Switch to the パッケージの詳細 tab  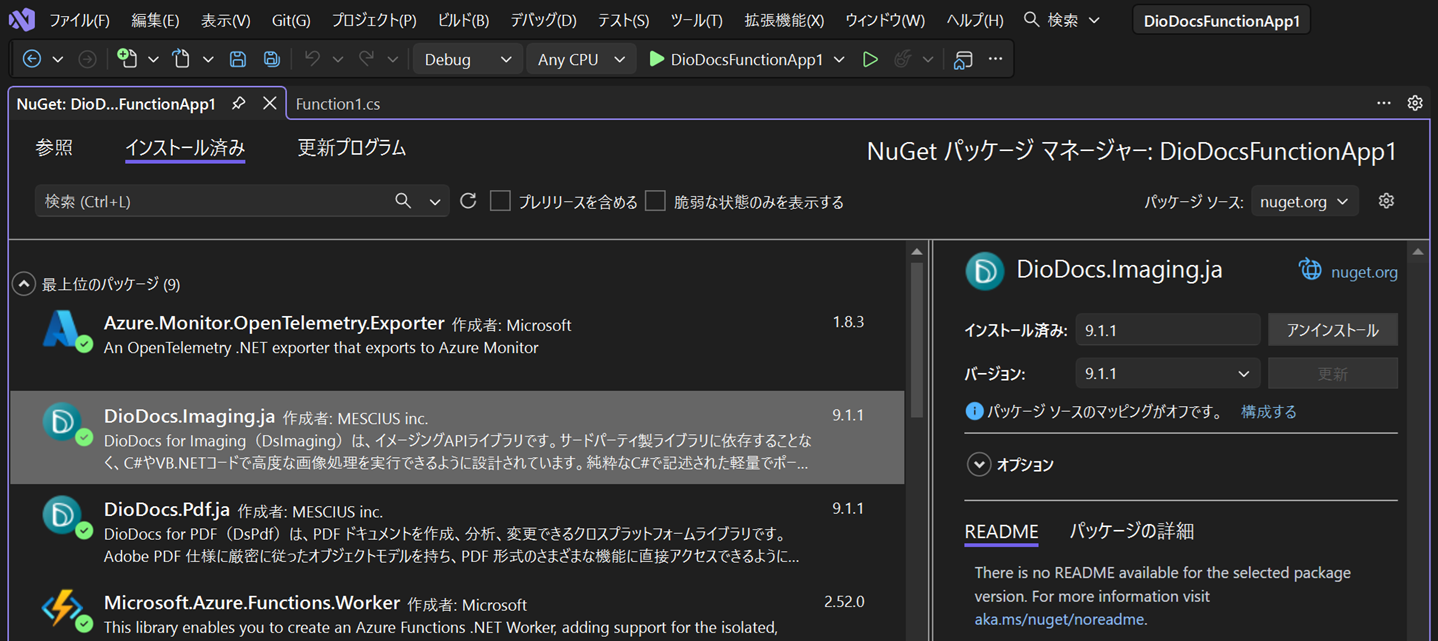click(x=1132, y=531)
